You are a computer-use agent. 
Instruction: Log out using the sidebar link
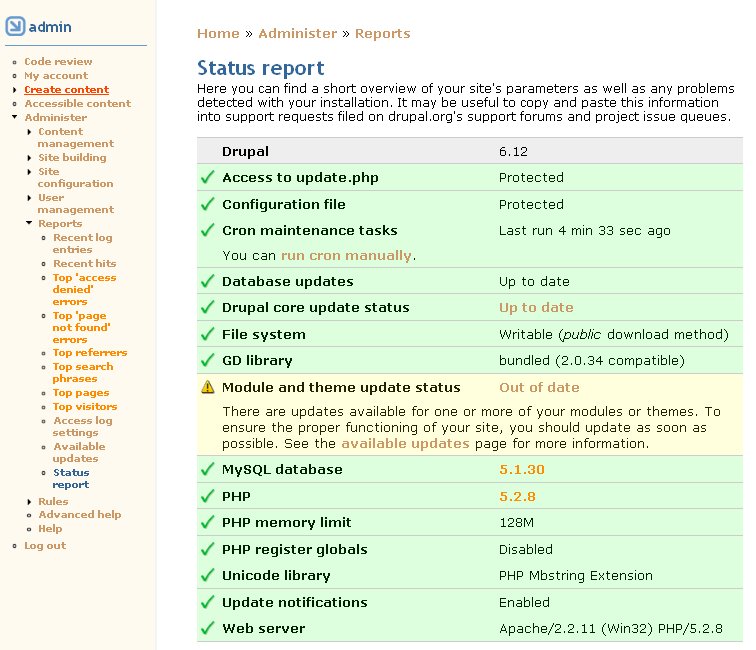pyautogui.click(x=45, y=546)
